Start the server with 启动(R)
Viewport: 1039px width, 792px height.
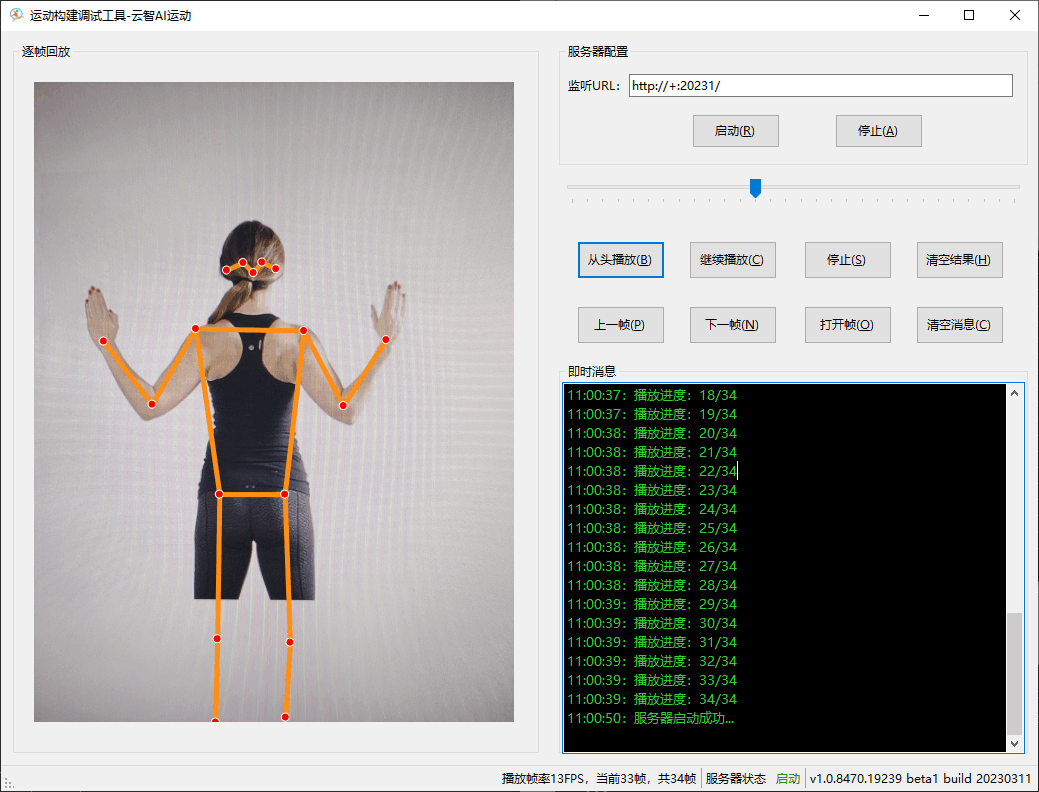[735, 131]
